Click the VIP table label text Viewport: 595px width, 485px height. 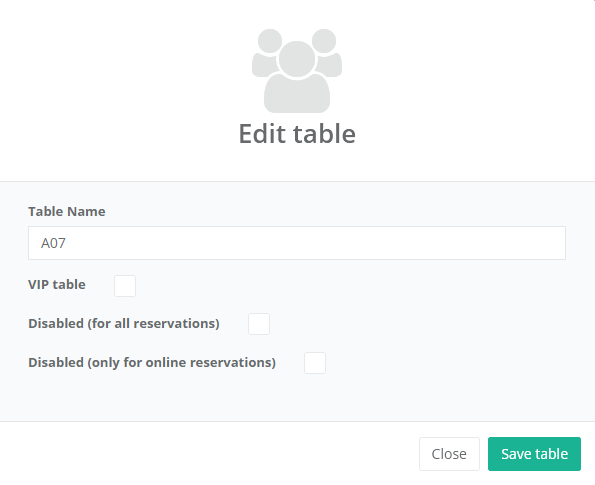pos(57,285)
